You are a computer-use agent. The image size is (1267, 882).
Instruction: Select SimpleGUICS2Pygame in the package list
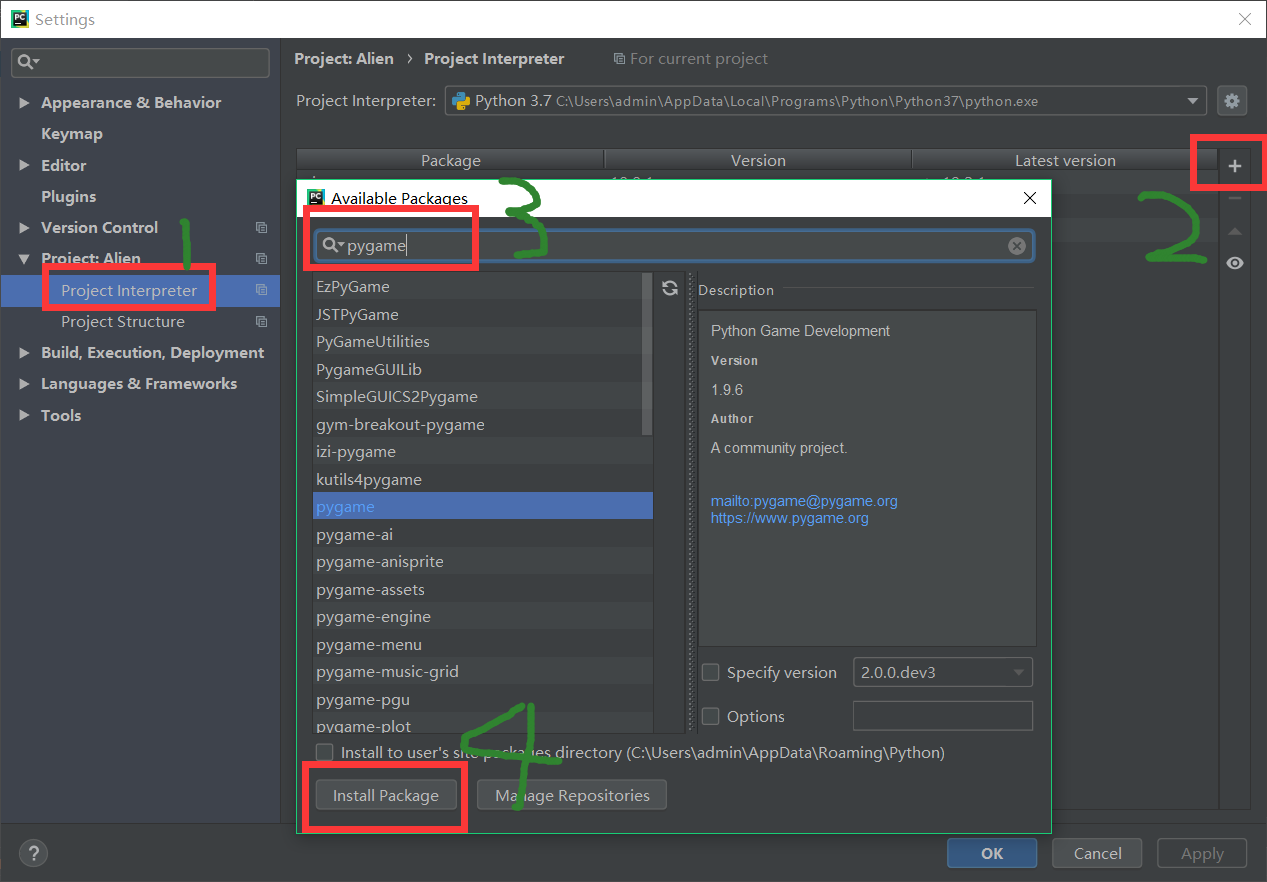point(482,397)
